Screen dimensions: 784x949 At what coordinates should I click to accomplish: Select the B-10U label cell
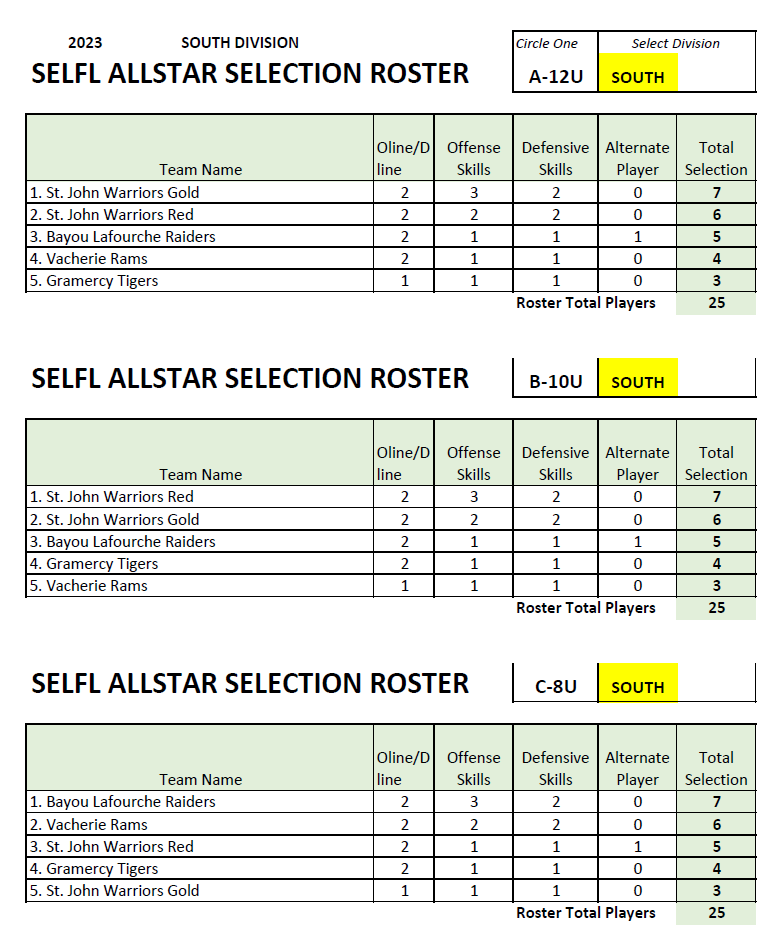pos(555,381)
